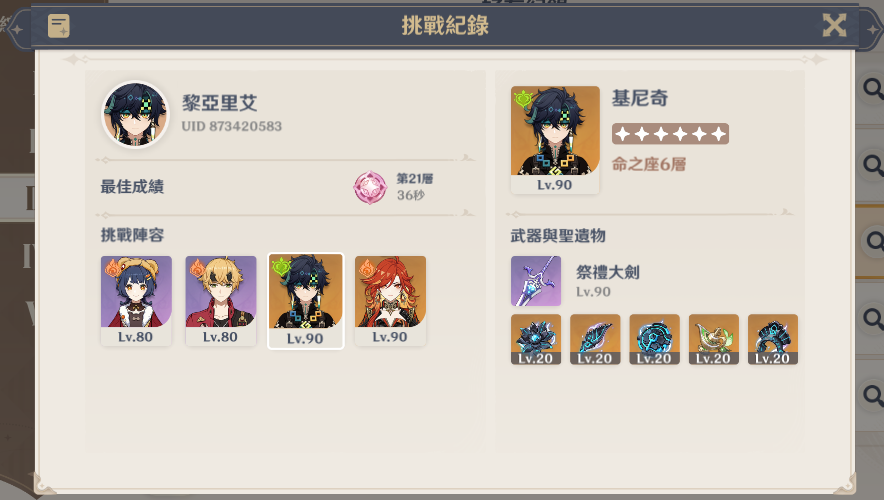The width and height of the screenshot is (884, 500).
Task: Select the 黎亞里艾 player avatar
Action: (x=135, y=114)
